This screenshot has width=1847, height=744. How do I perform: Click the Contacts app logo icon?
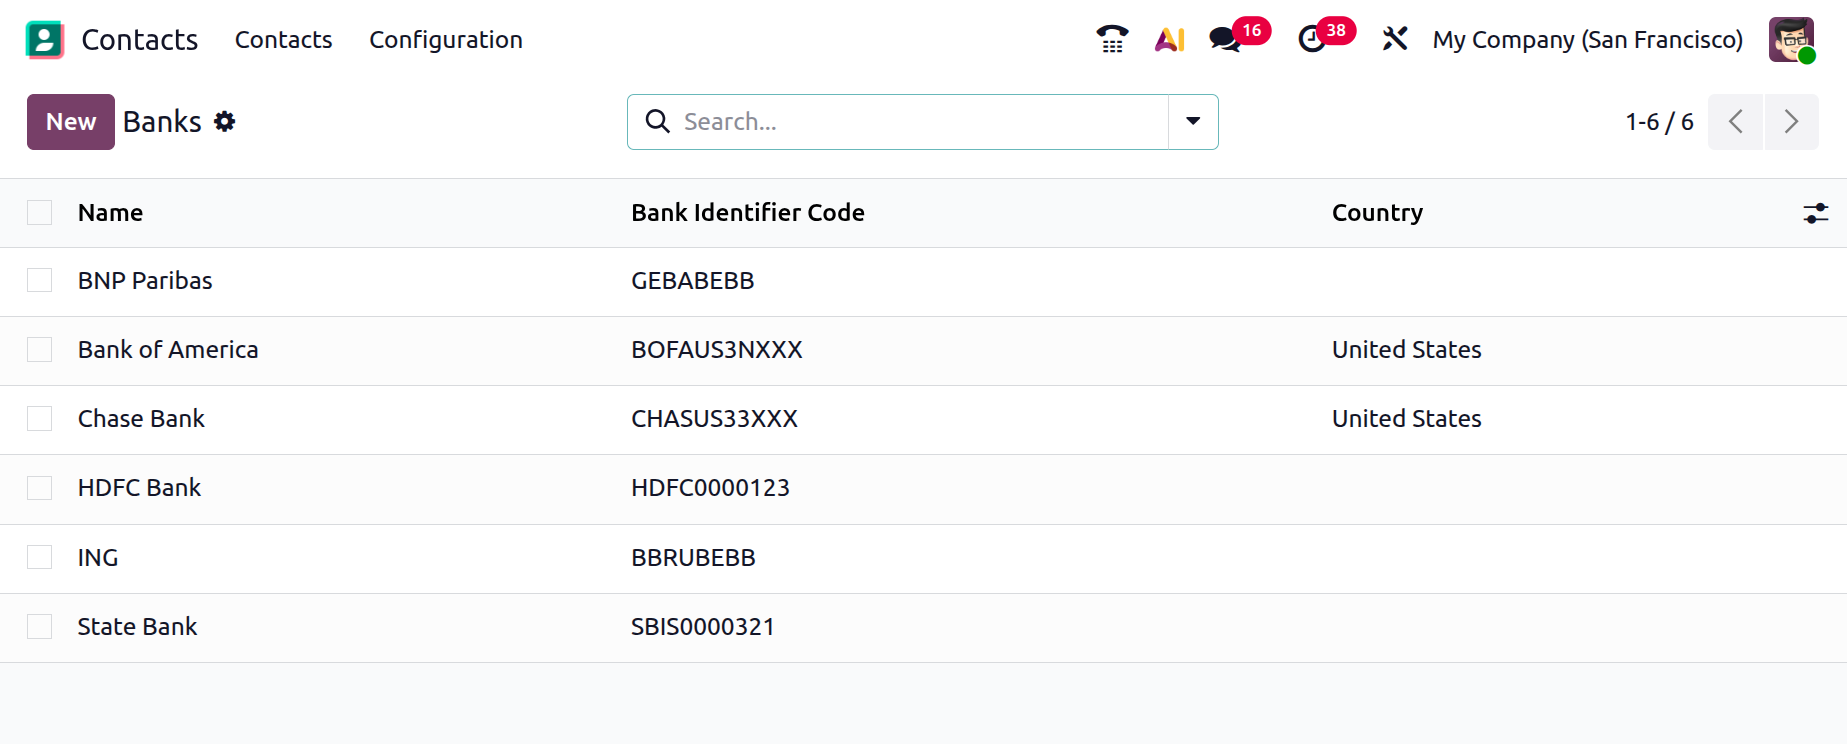tap(45, 40)
